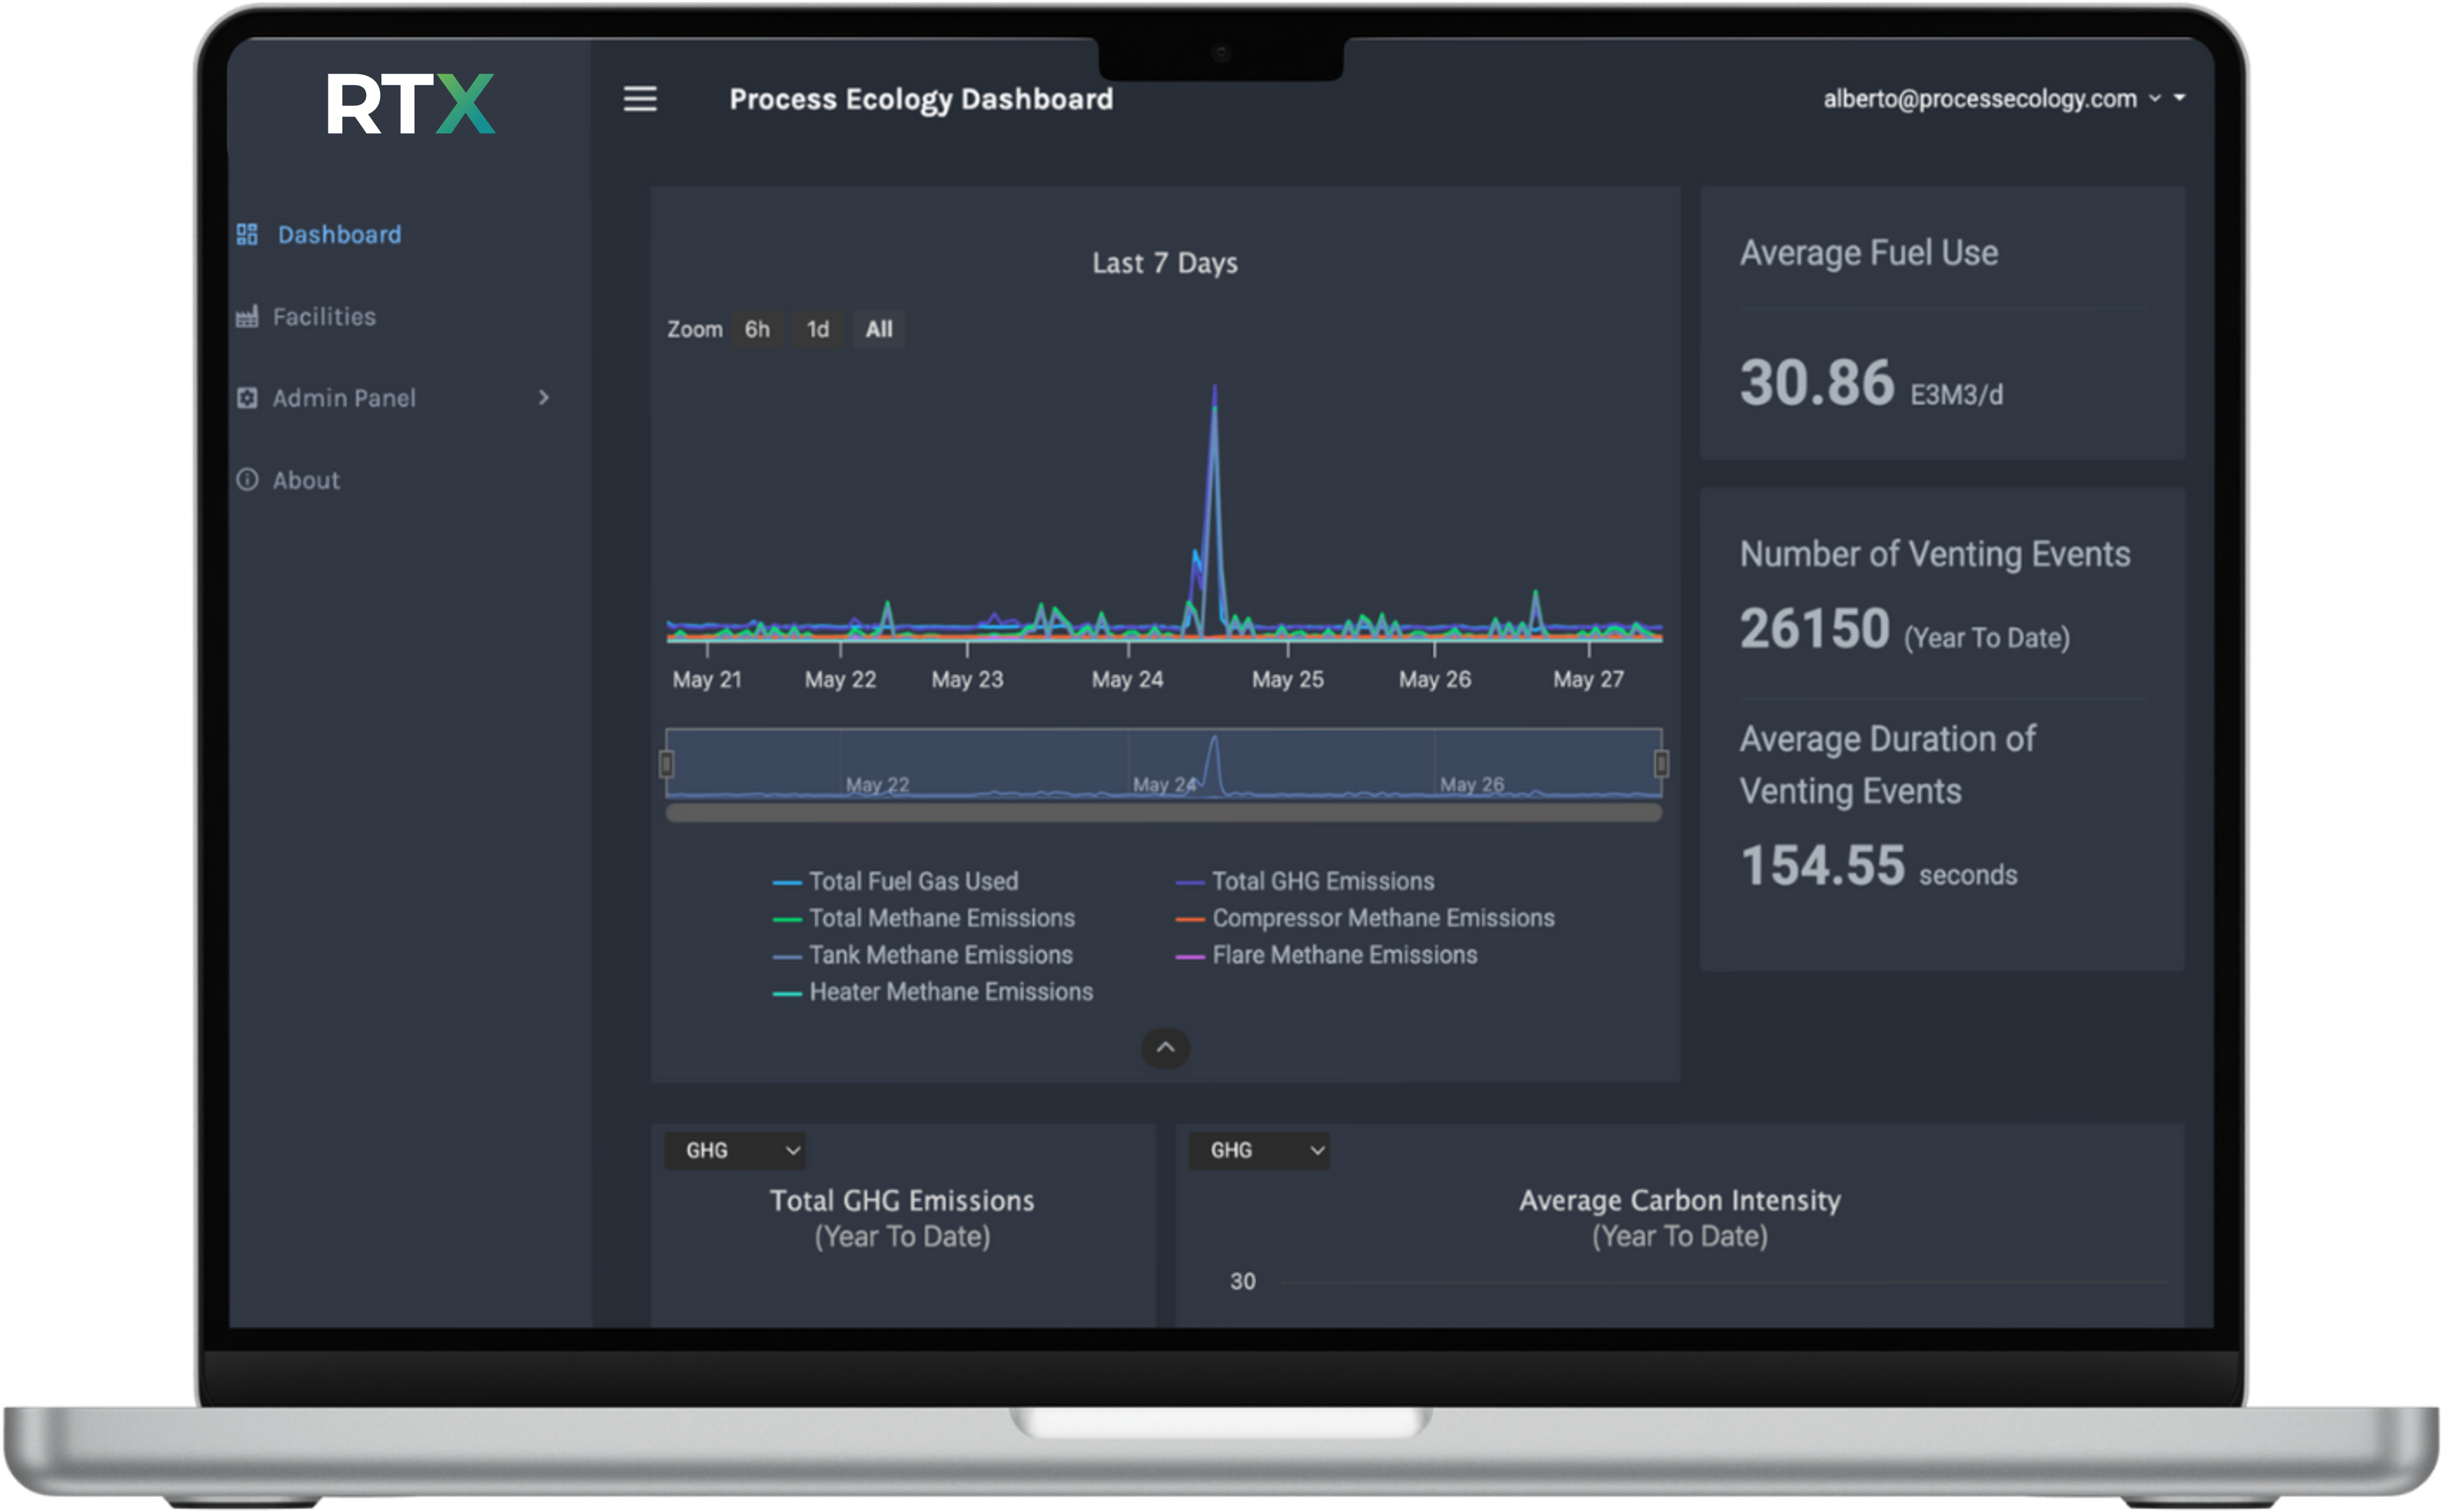Screen dimensions: 2441x1512
Task: Click the About info icon
Action: (x=247, y=480)
